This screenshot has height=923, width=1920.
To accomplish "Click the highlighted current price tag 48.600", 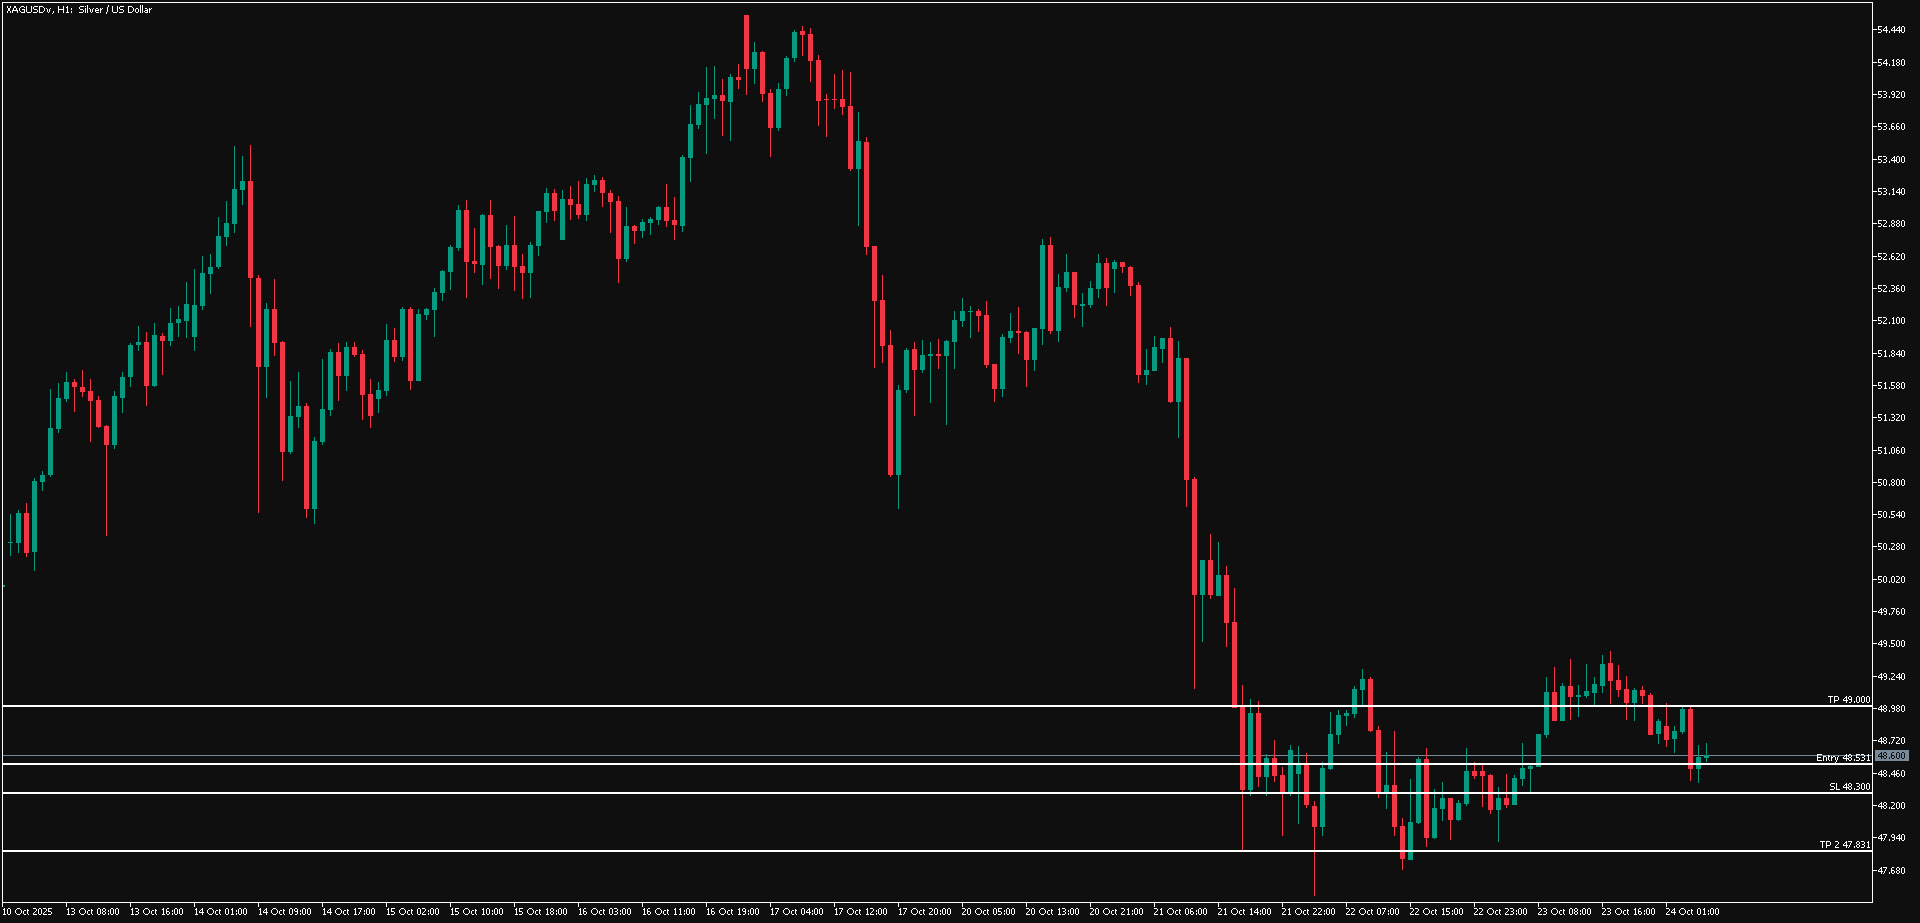I will 1891,756.
